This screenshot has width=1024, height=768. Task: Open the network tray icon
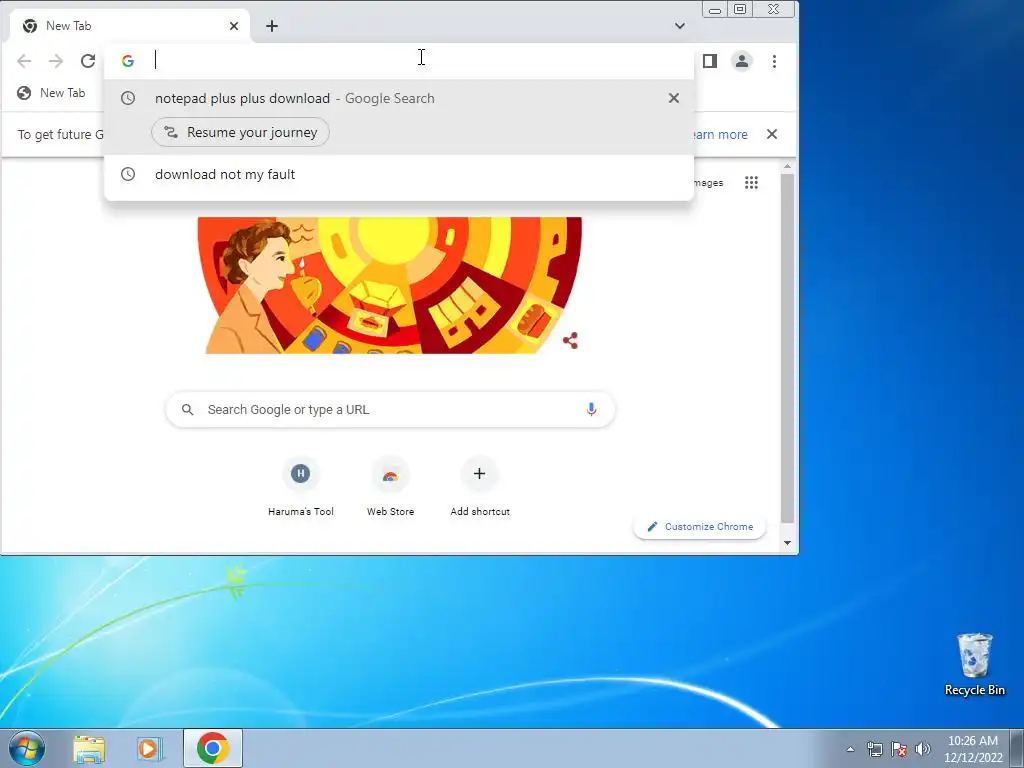coord(874,749)
